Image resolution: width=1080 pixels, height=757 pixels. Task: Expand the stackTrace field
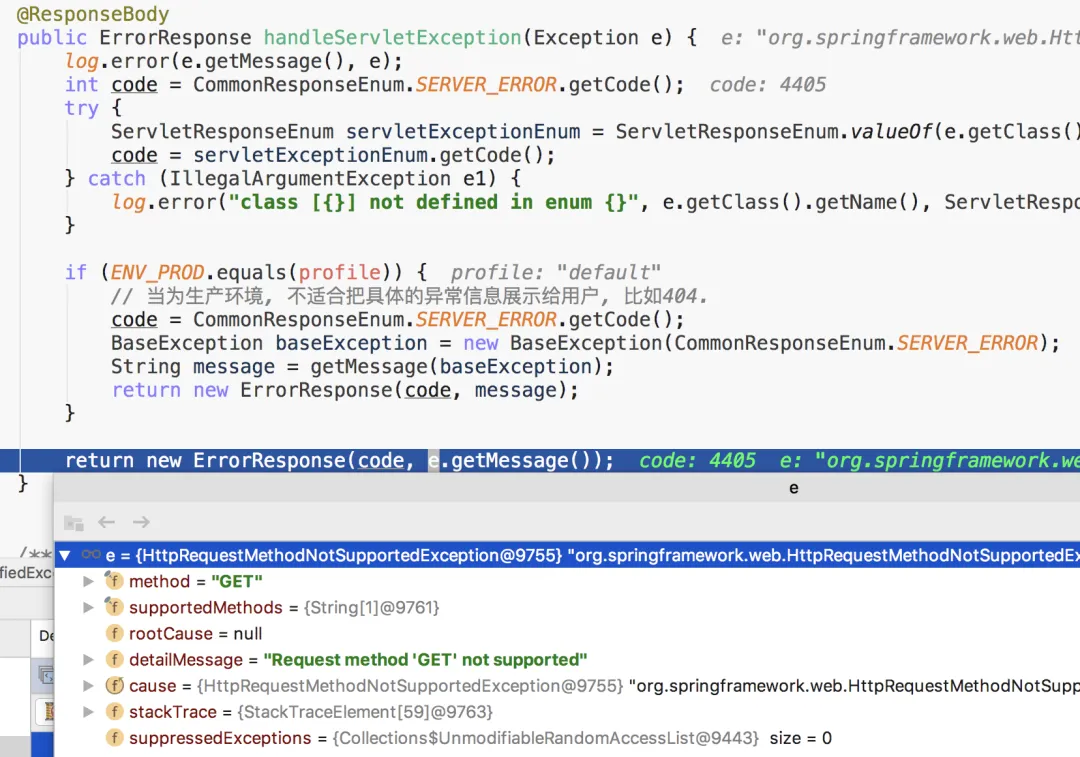[88, 712]
